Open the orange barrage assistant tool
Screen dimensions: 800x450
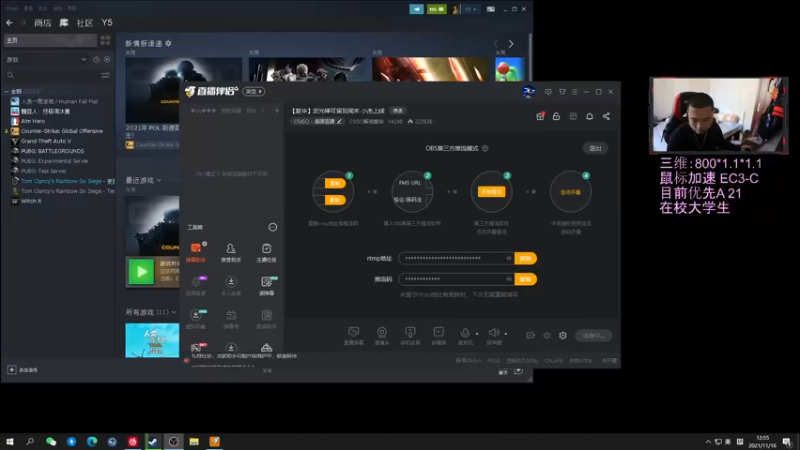point(196,252)
